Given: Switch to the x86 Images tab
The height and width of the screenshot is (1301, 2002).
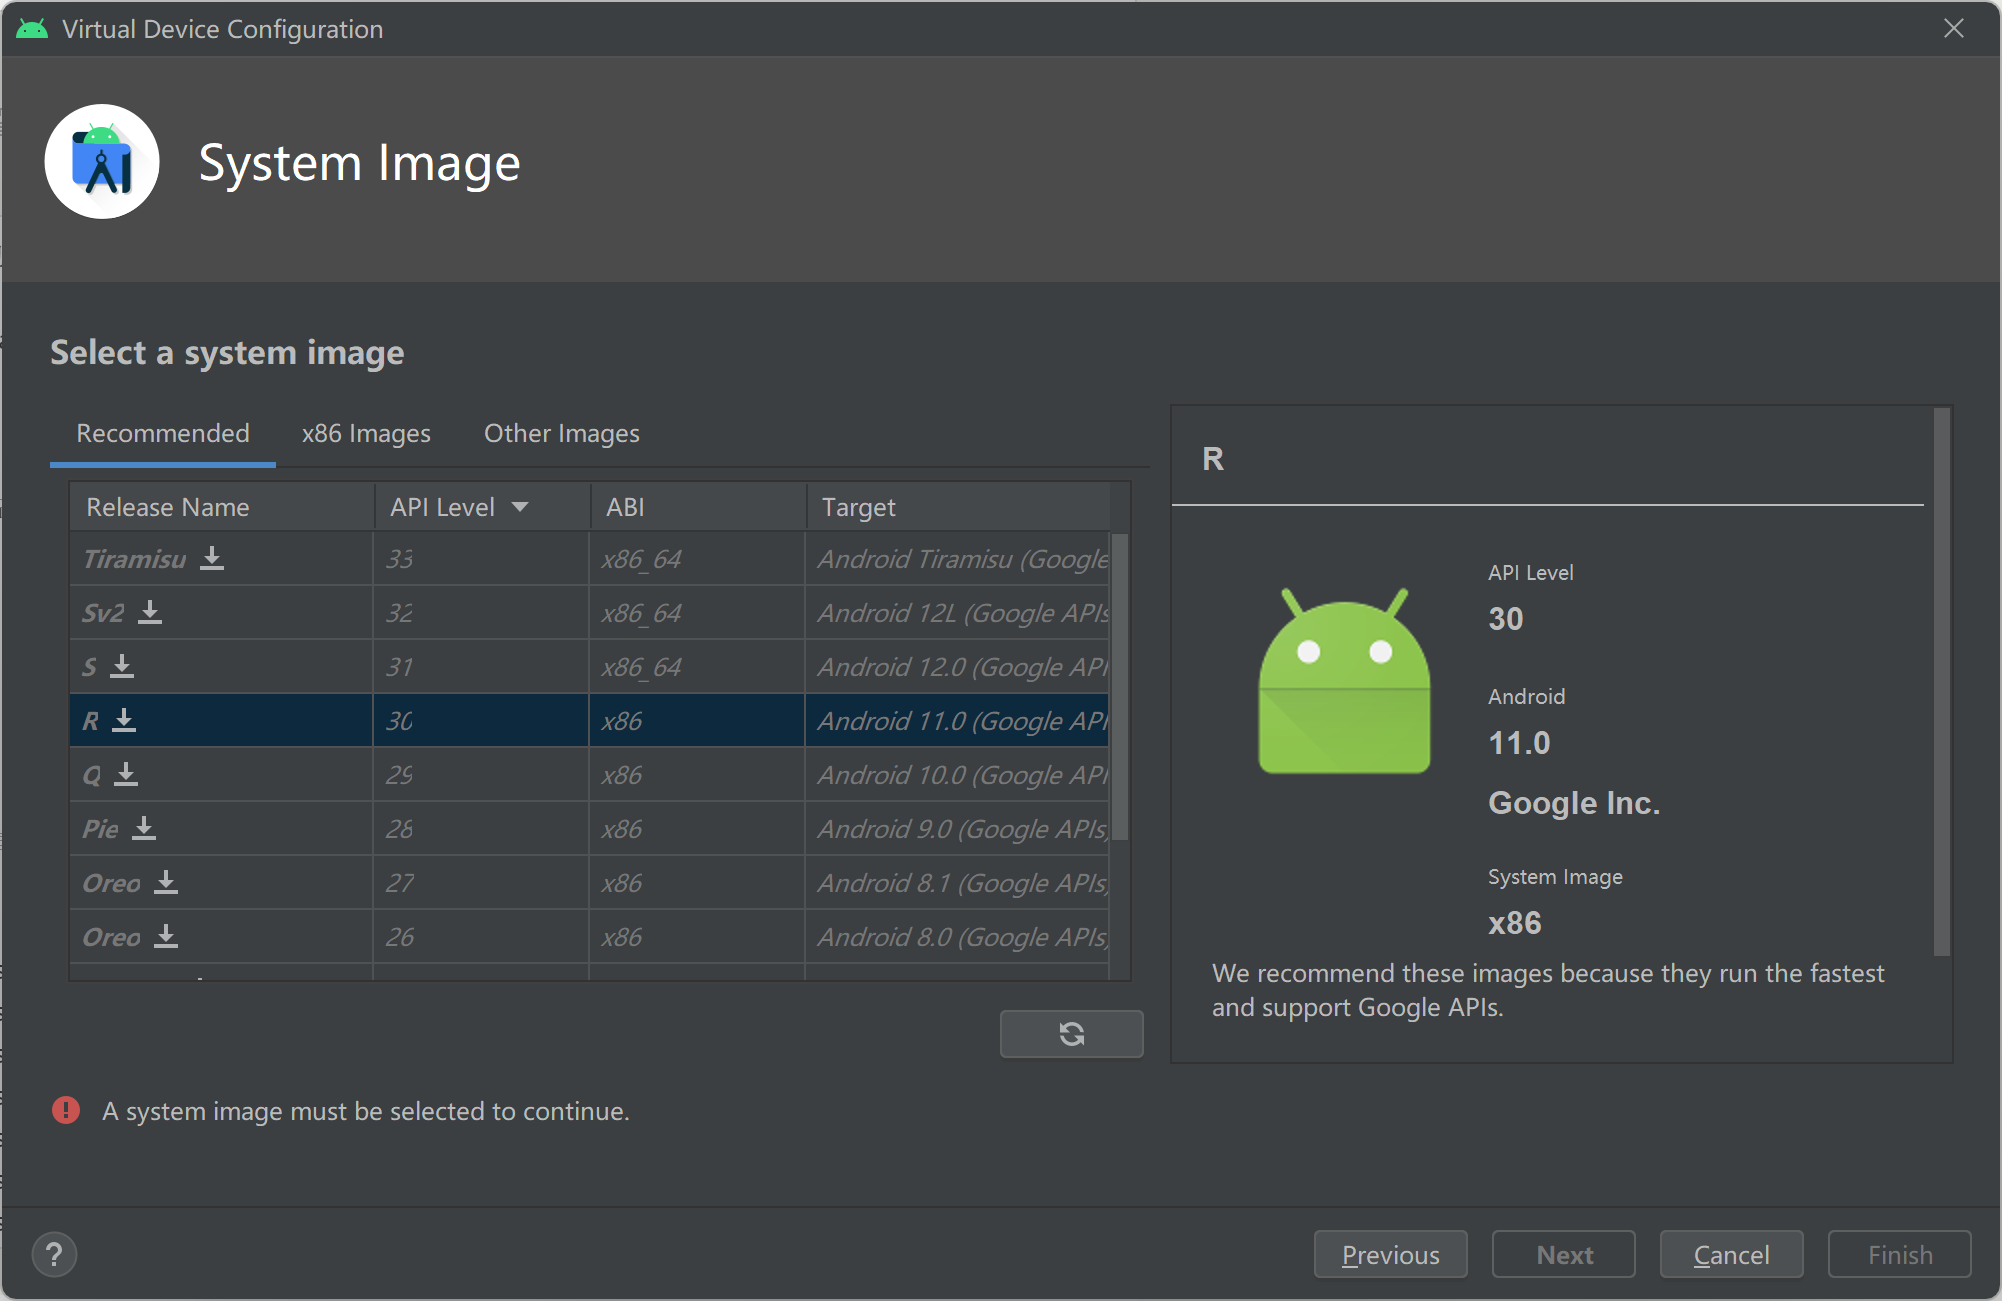Looking at the screenshot, I should point(366,433).
